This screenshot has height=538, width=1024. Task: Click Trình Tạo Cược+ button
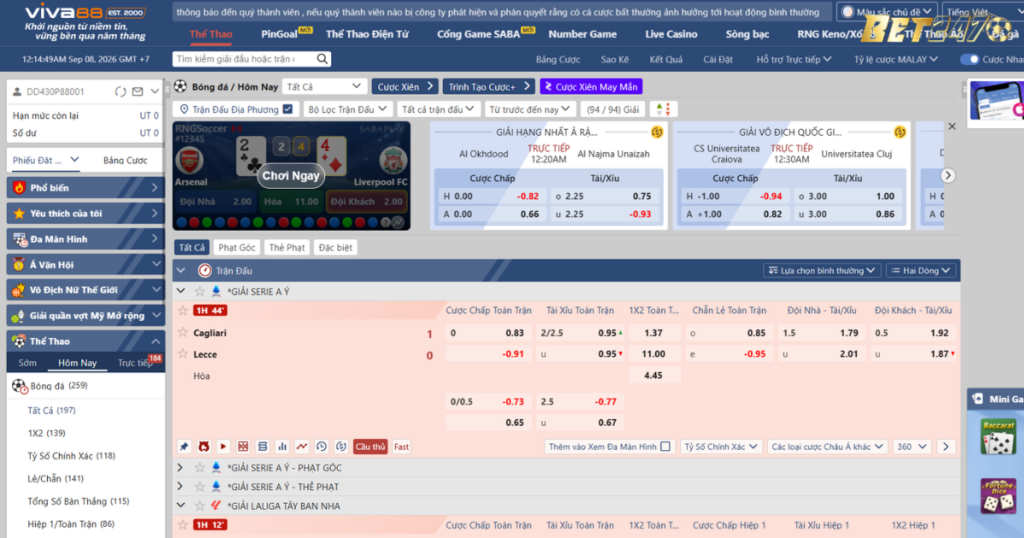(x=488, y=86)
